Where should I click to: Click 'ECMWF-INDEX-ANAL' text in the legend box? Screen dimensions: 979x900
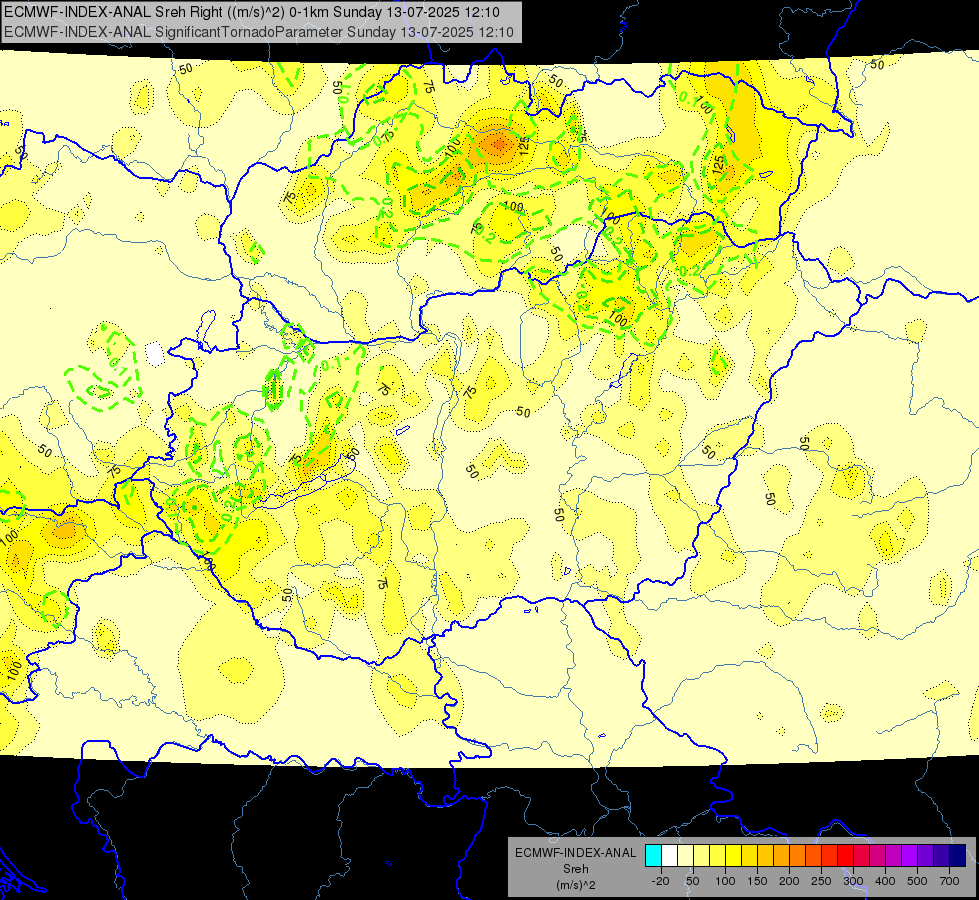pos(576,853)
